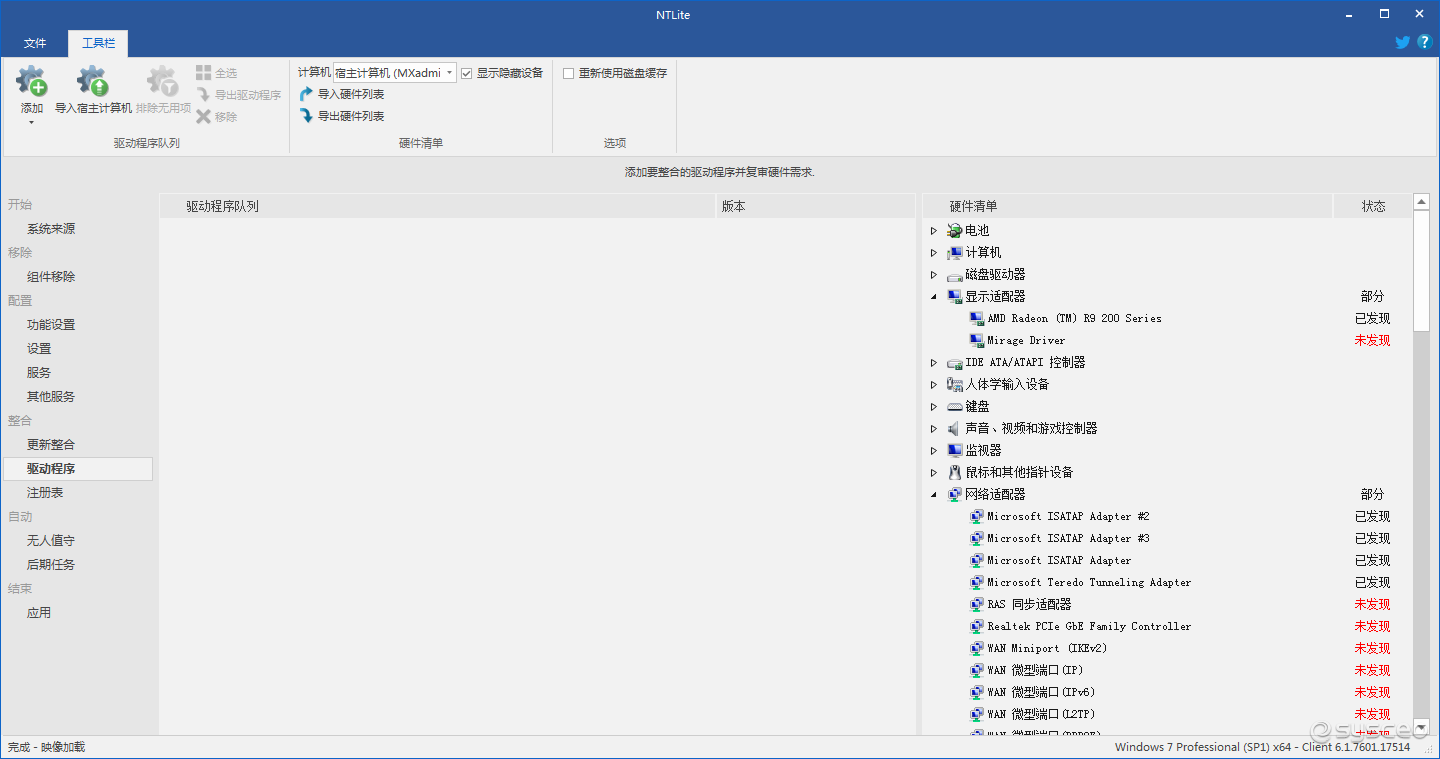Click the IDE ATA/ATAPI 控制器 icon

click(x=955, y=363)
